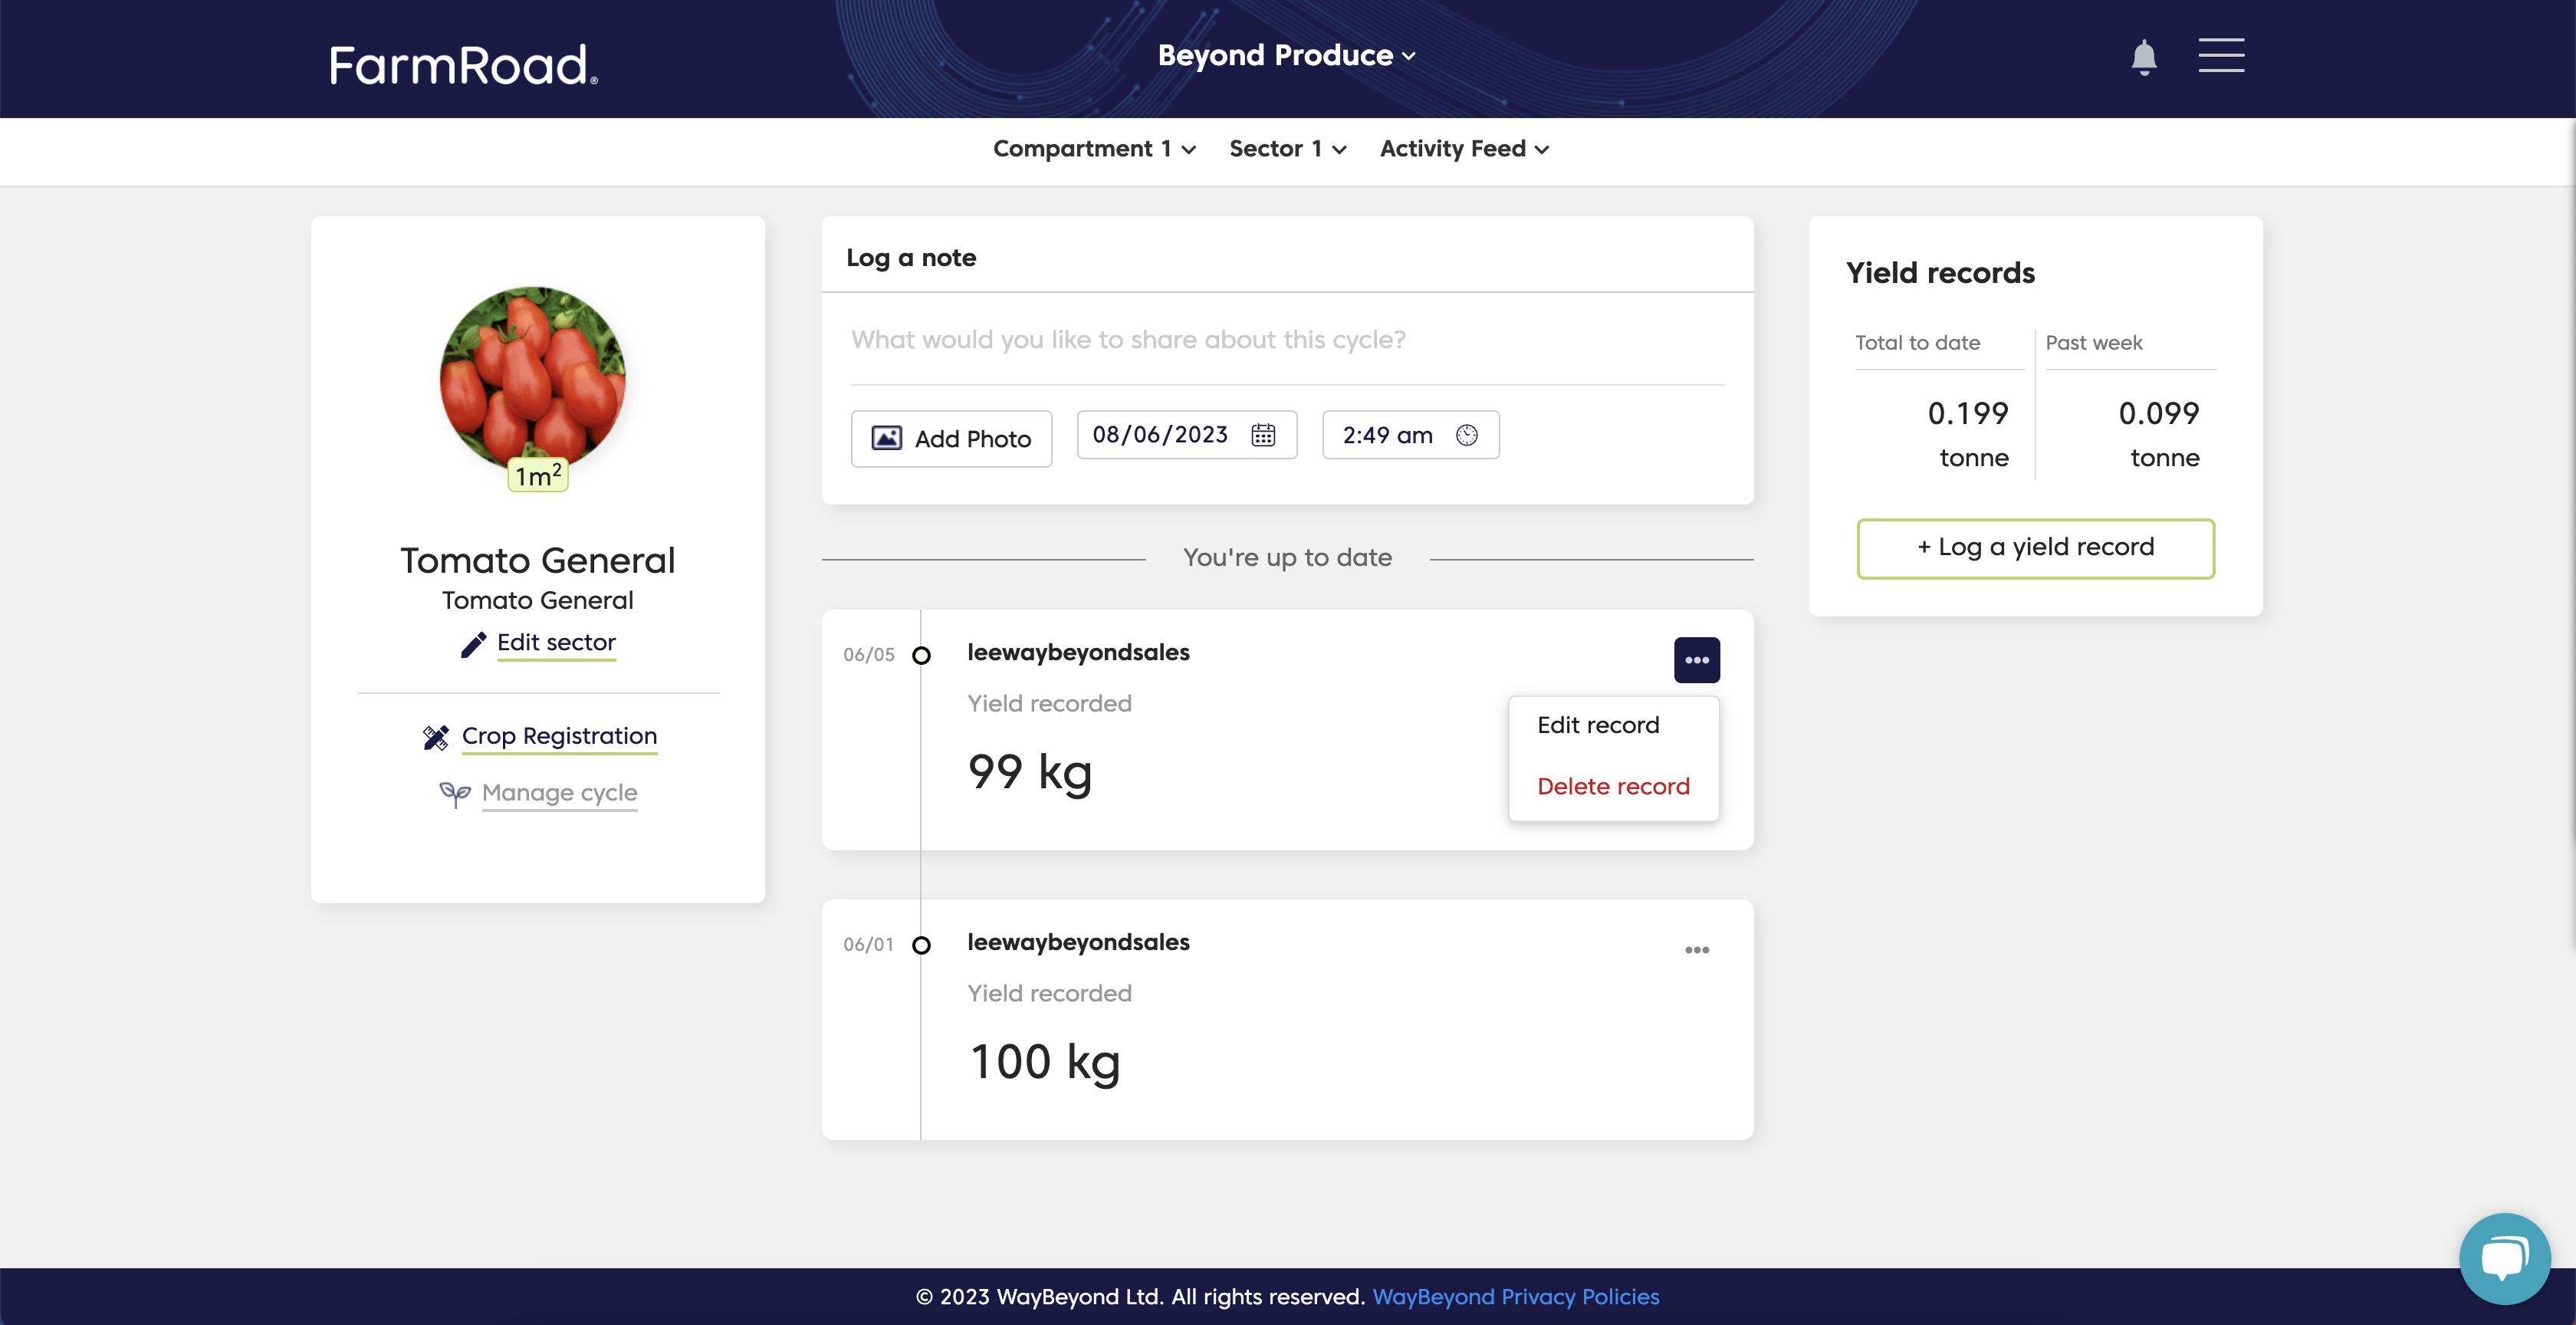Click the Tomato General title
Viewport: 2576px width, 1325px height.
(538, 561)
